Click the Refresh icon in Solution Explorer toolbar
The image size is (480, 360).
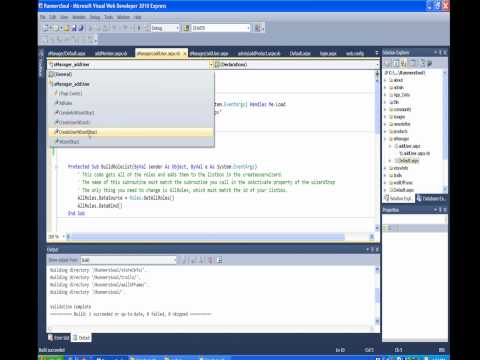click(396, 63)
